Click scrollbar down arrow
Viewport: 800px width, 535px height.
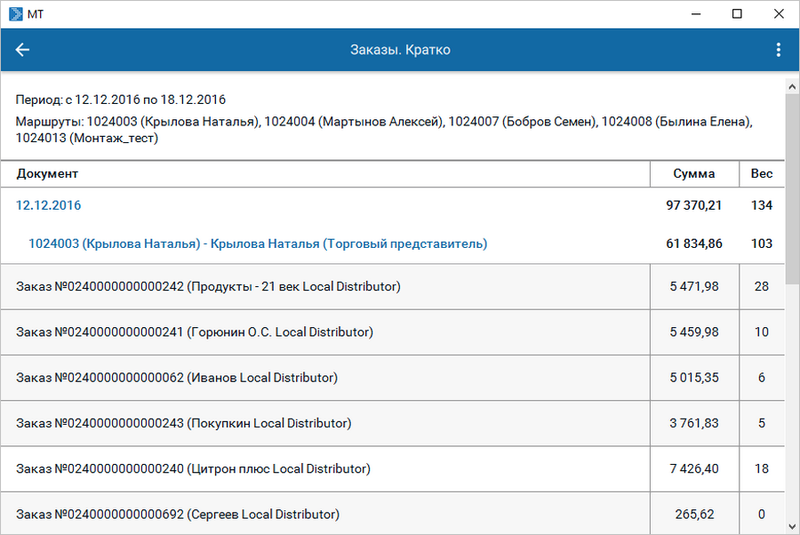click(792, 526)
